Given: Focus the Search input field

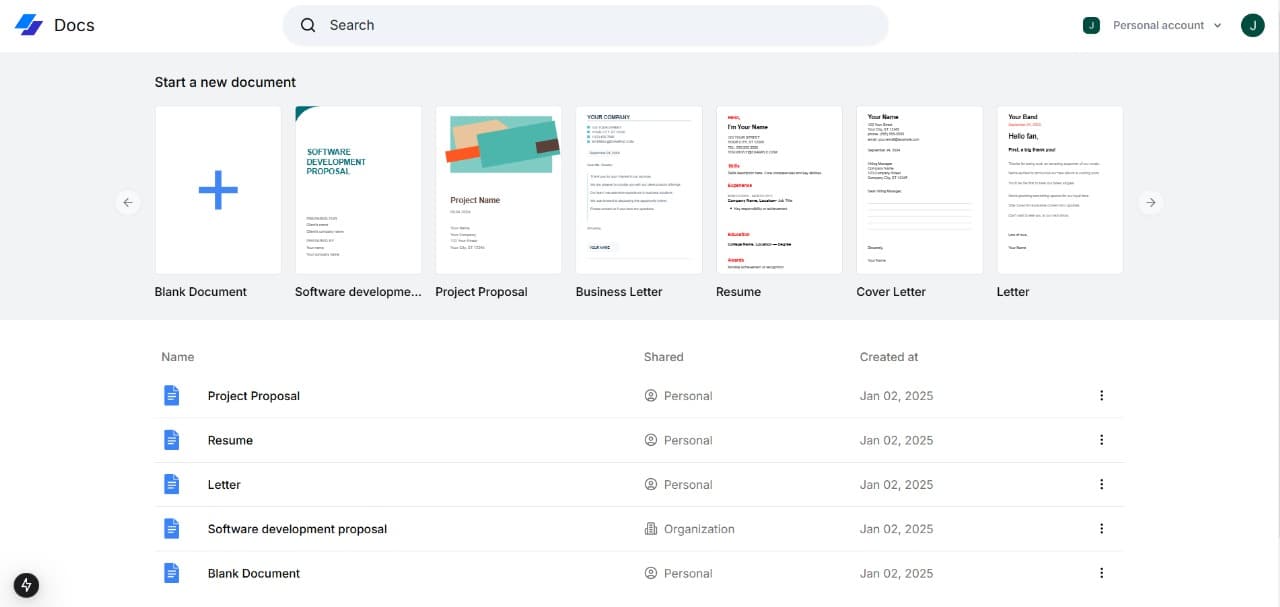Looking at the screenshot, I should point(585,25).
